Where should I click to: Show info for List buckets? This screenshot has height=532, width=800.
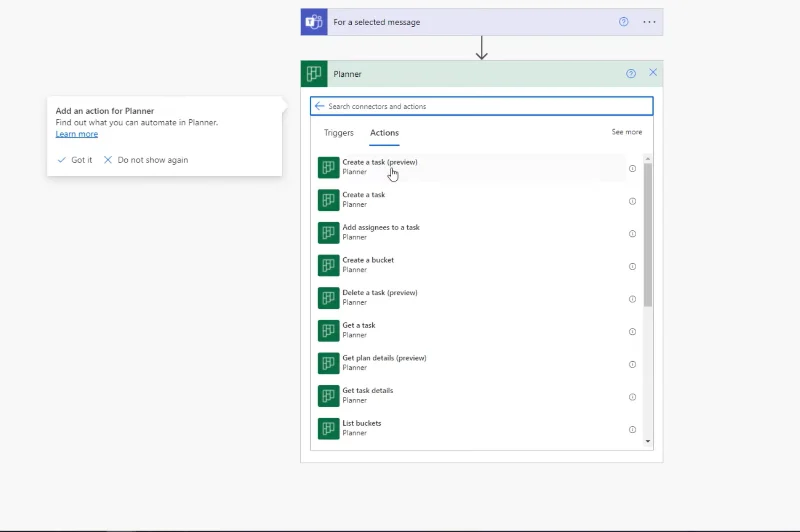[632, 429]
